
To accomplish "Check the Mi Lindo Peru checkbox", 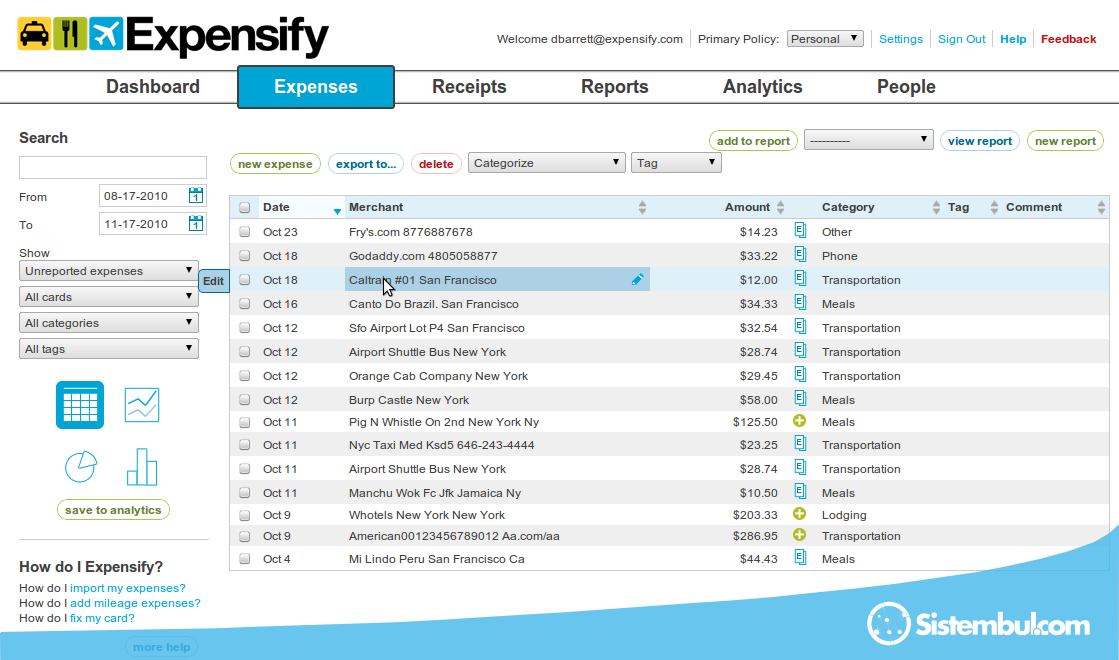I will [x=245, y=559].
